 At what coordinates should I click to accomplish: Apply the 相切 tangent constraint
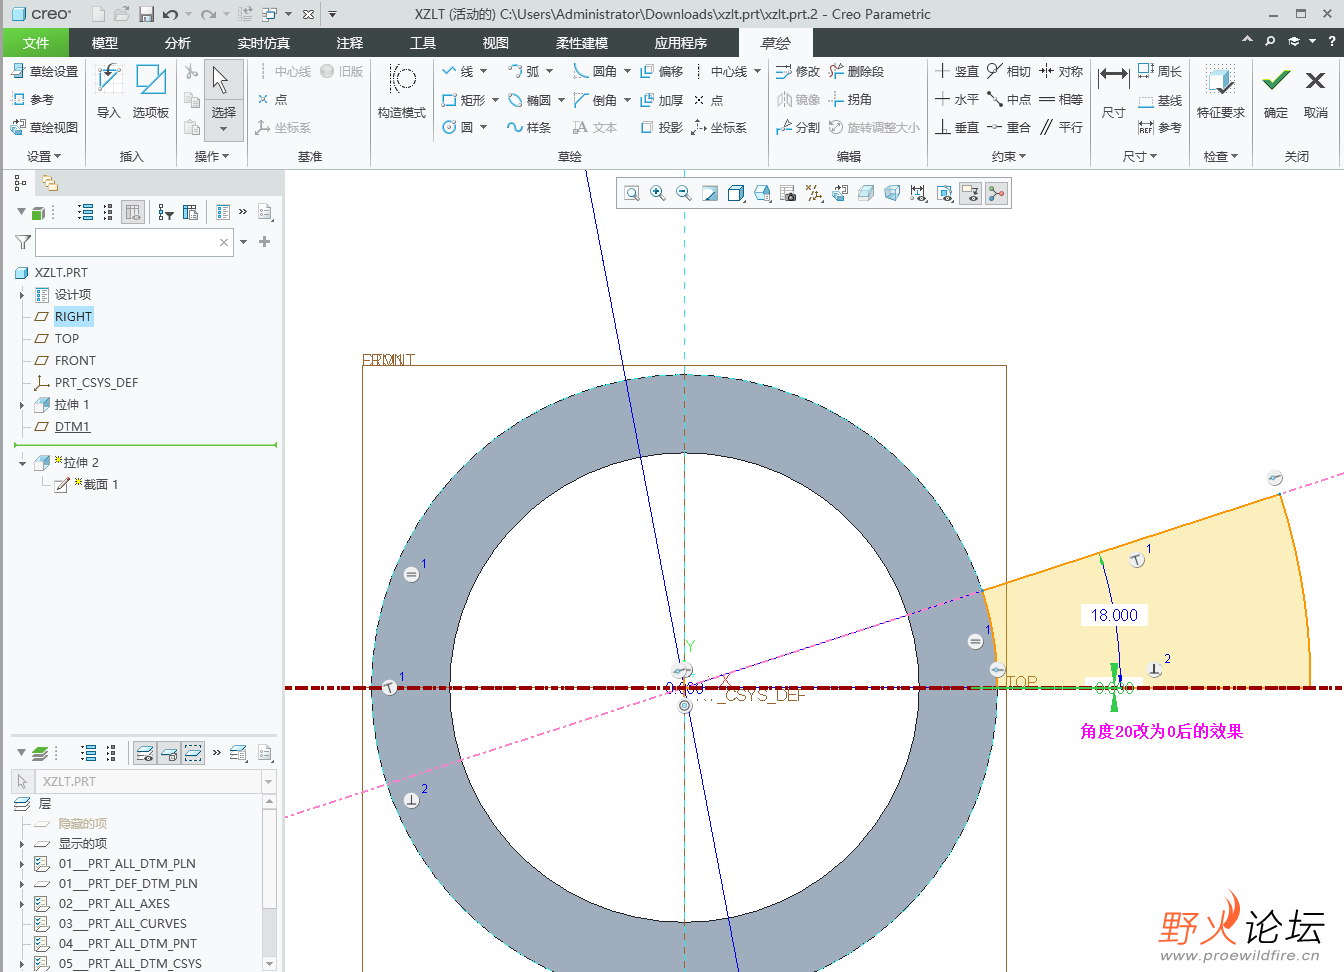click(x=1008, y=72)
